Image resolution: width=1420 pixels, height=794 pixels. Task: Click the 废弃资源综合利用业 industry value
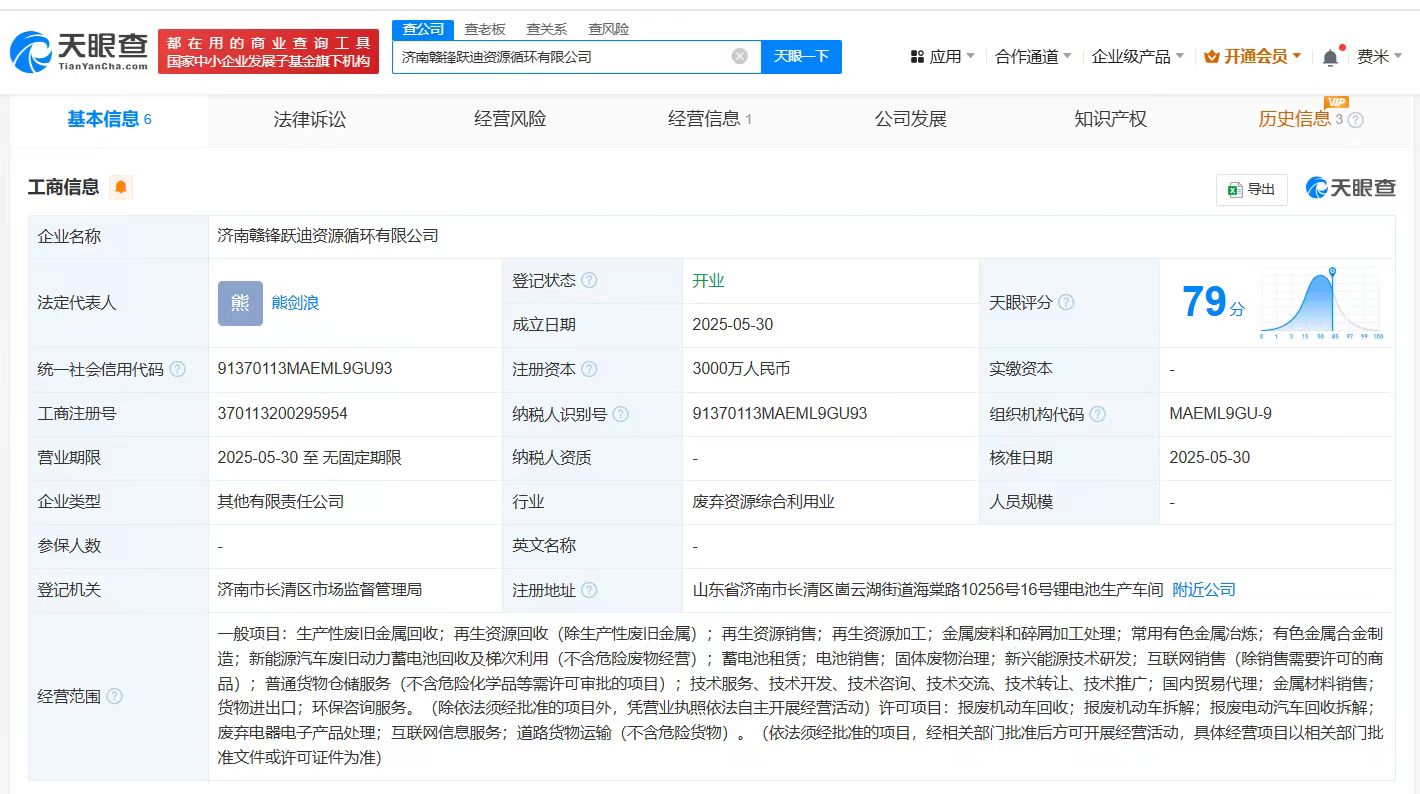(764, 502)
